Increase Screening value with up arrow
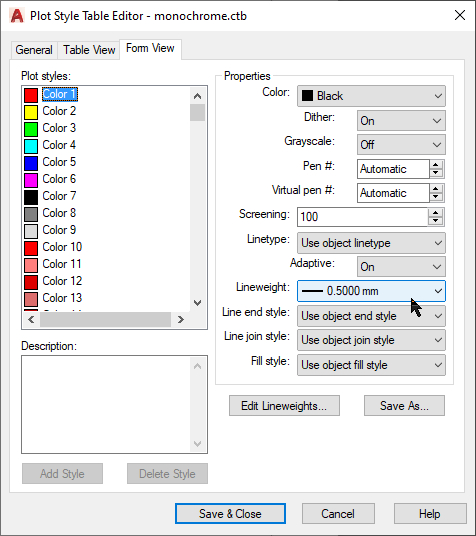This screenshot has height=536, width=476. (x=435, y=213)
